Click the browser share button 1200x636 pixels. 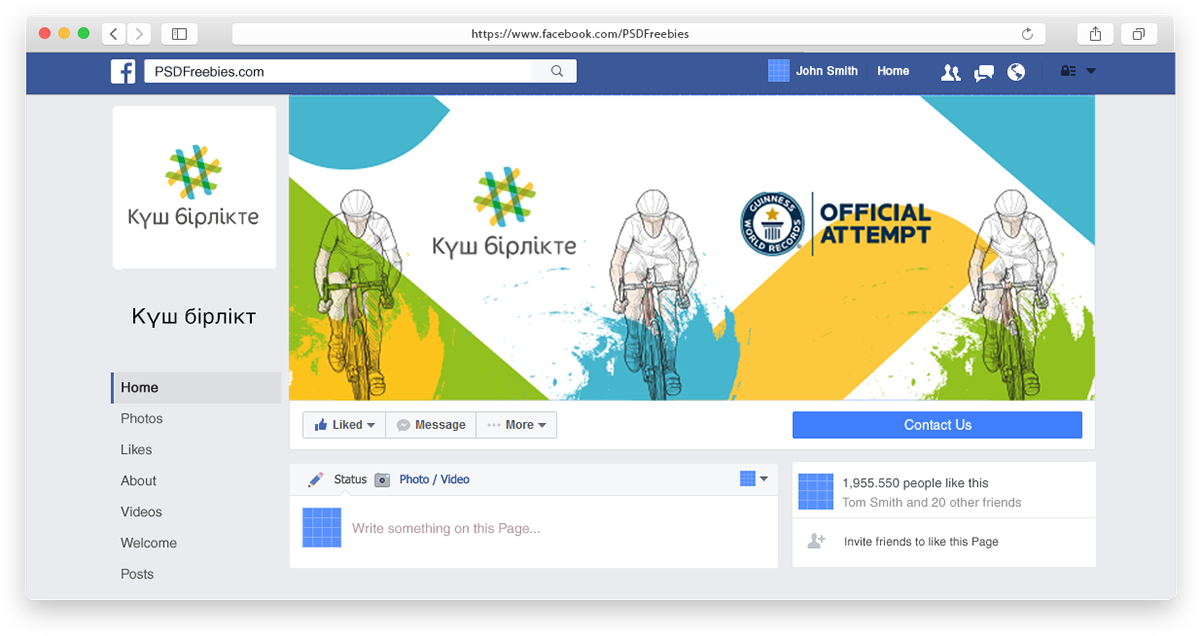1096,34
